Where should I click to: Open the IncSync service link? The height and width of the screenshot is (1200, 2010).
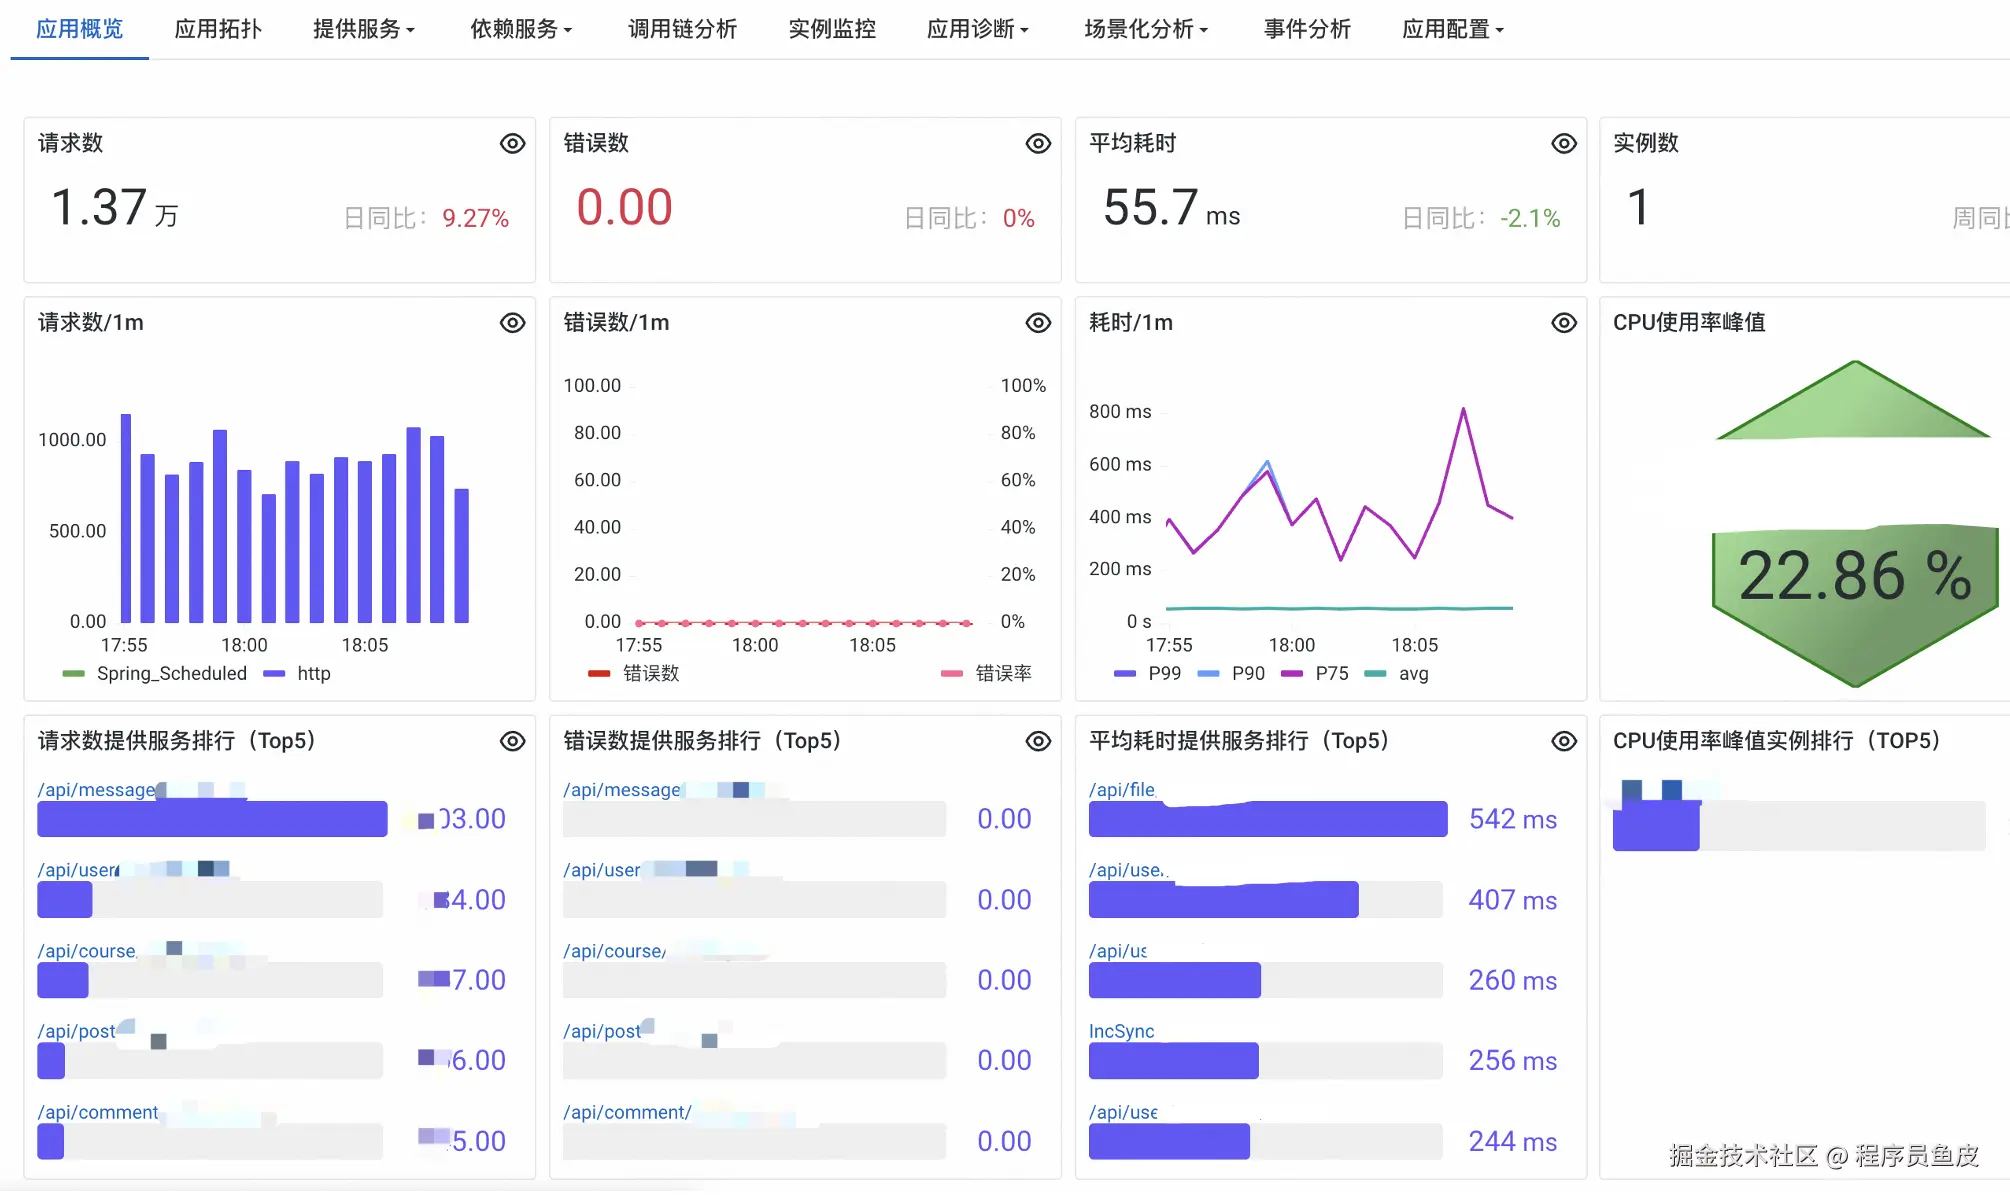click(1121, 1030)
